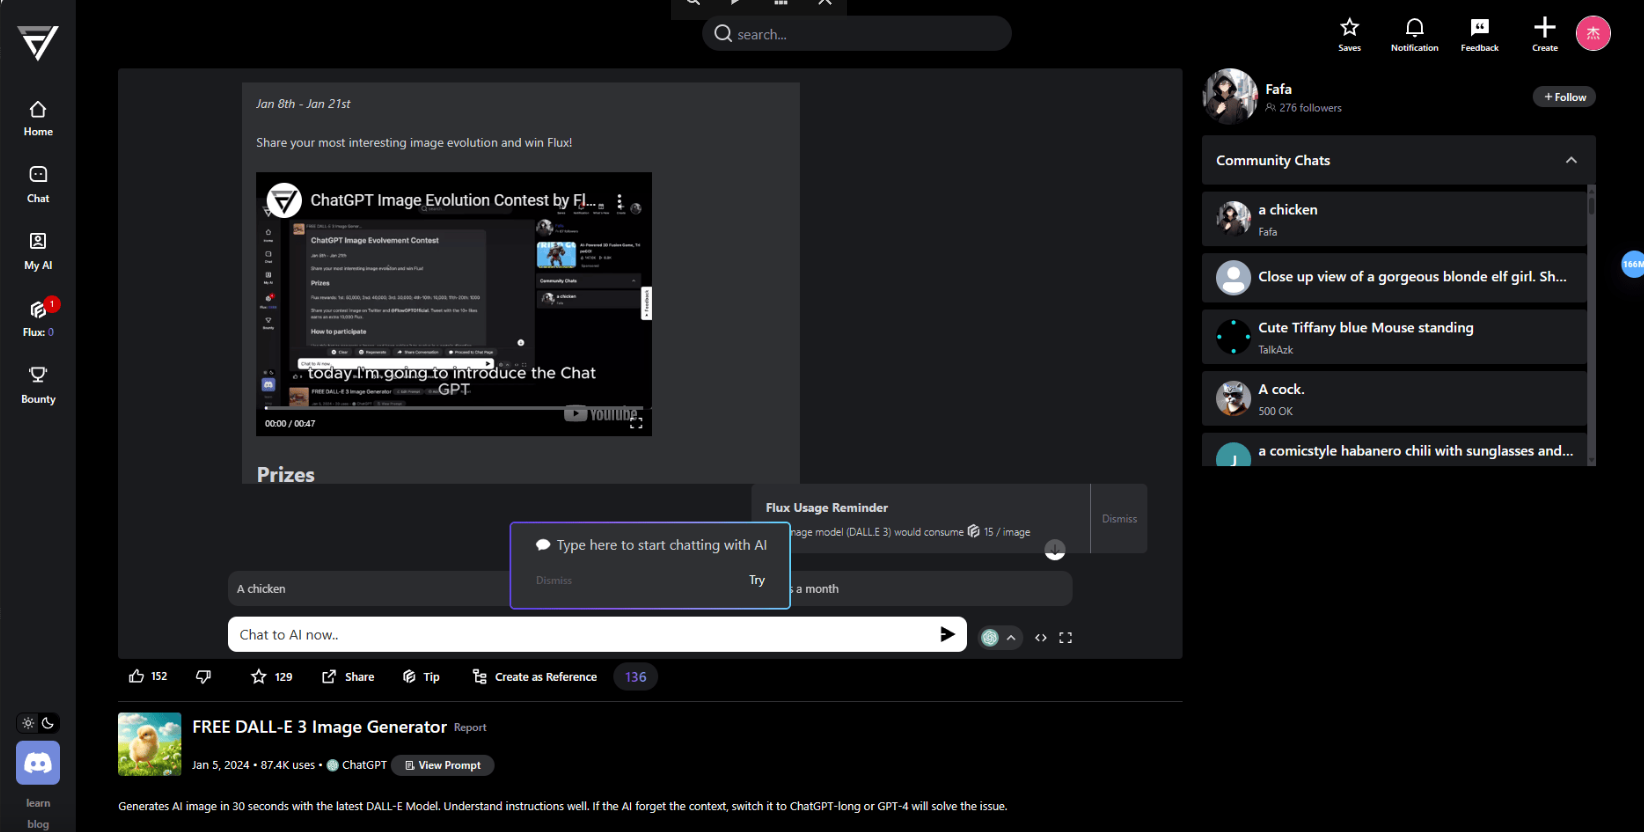
Task: Click the send message arrow
Action: point(947,634)
